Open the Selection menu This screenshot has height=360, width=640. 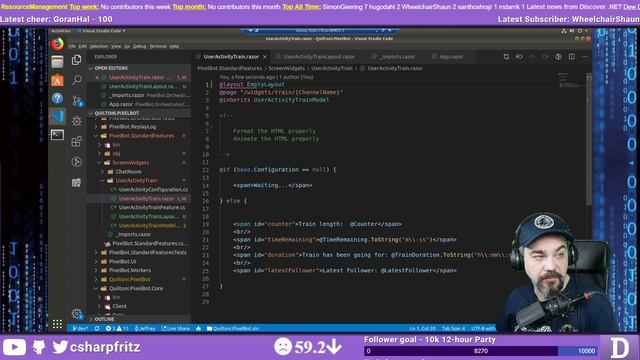tap(99, 46)
